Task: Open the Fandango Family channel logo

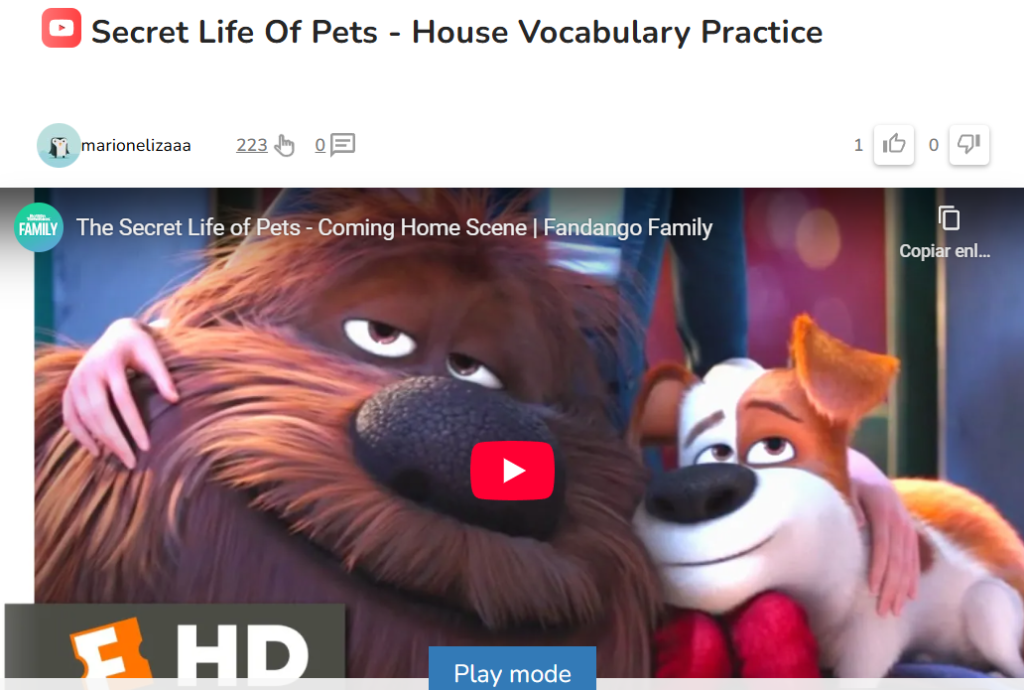Action: (x=39, y=228)
